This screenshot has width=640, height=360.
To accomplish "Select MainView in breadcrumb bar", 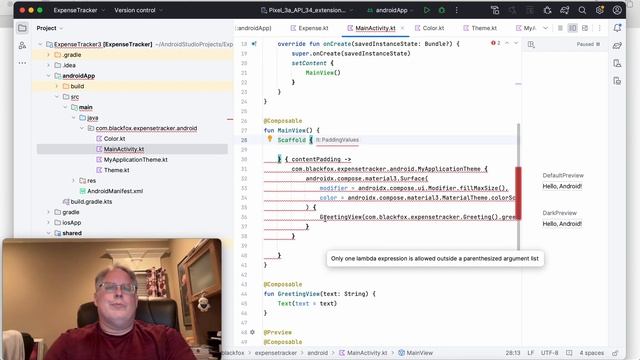I will 416,353.
